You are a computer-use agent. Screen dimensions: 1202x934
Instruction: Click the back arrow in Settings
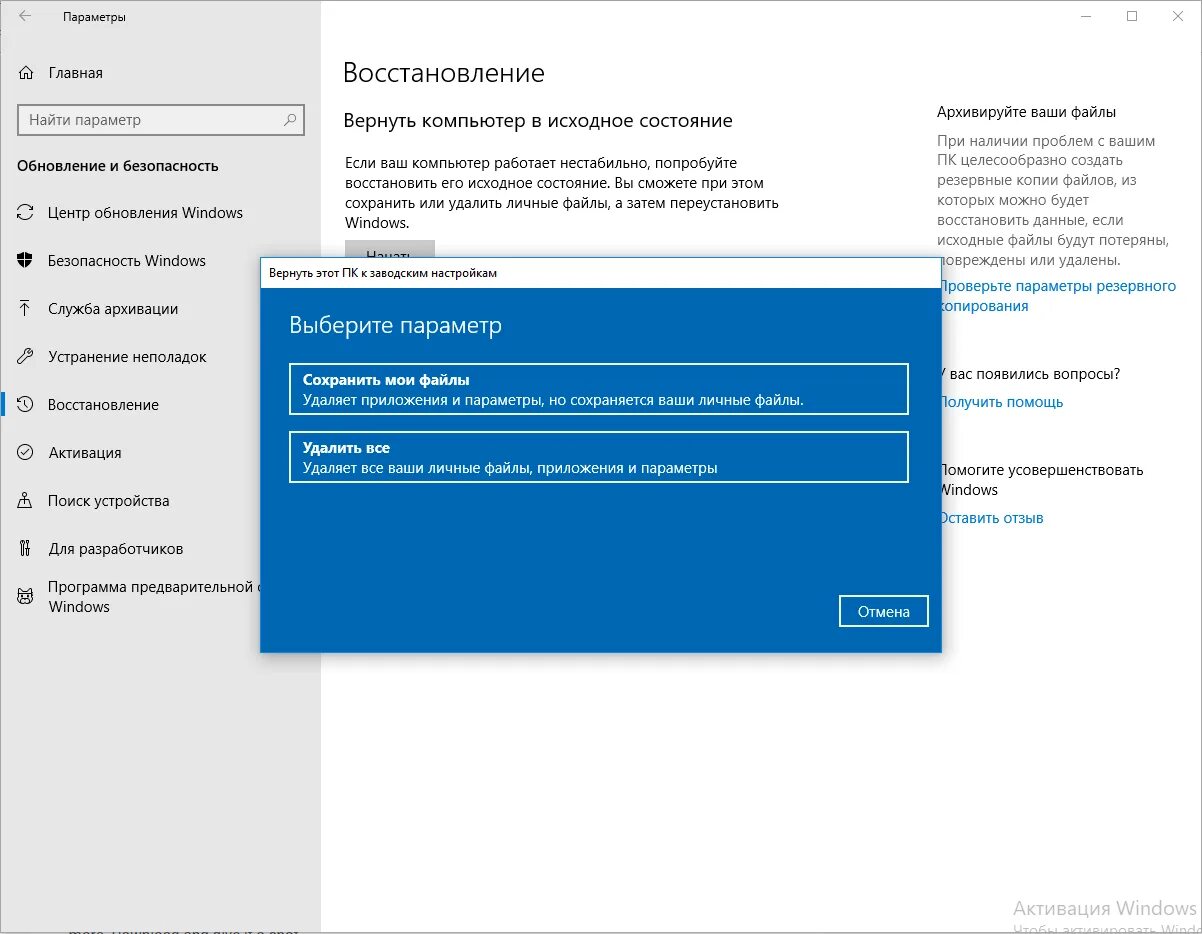point(25,17)
